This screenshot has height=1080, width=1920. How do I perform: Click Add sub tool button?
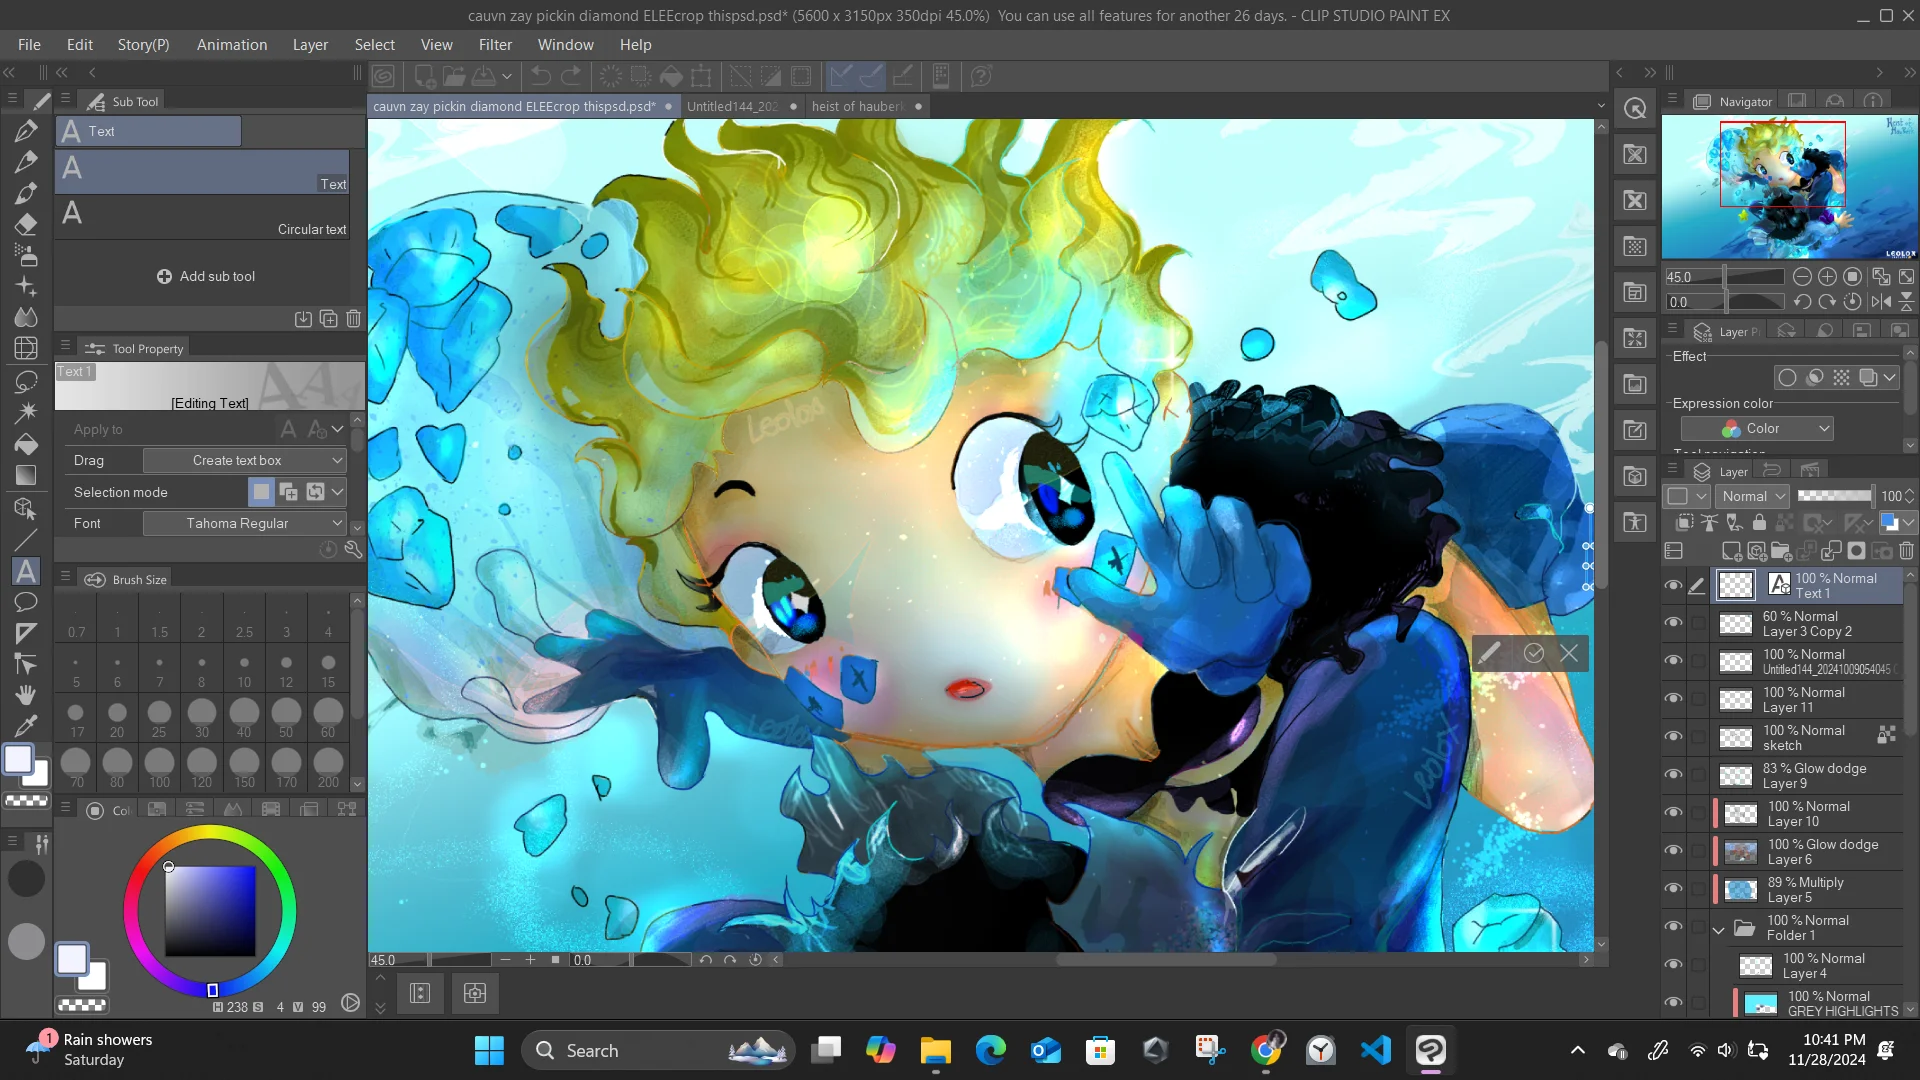point(206,276)
